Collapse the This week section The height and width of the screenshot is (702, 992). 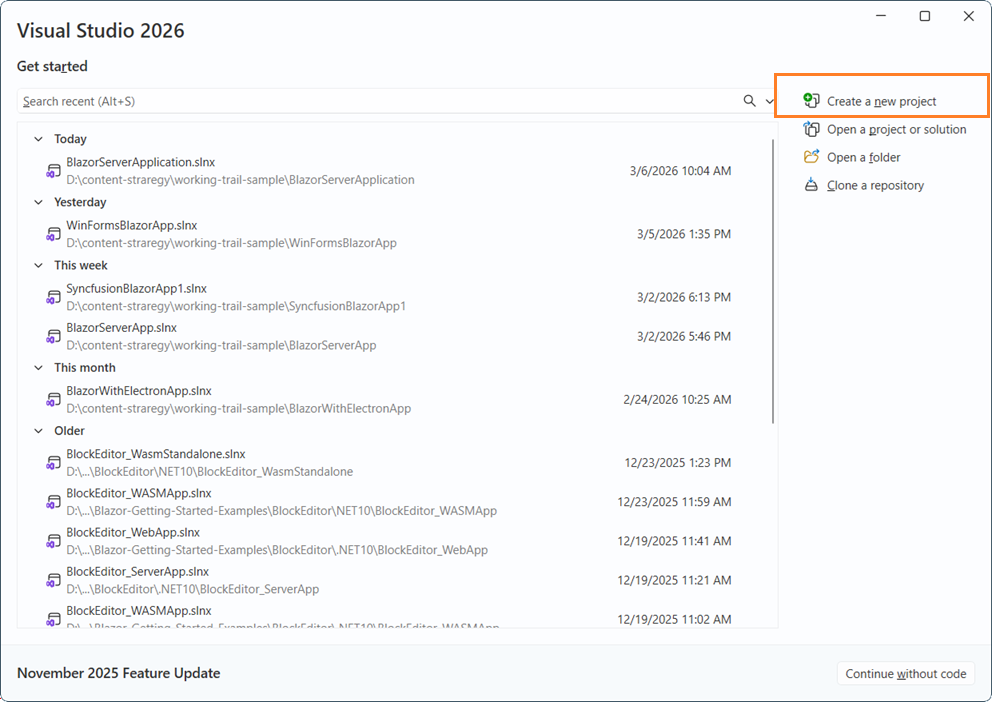tap(38, 265)
